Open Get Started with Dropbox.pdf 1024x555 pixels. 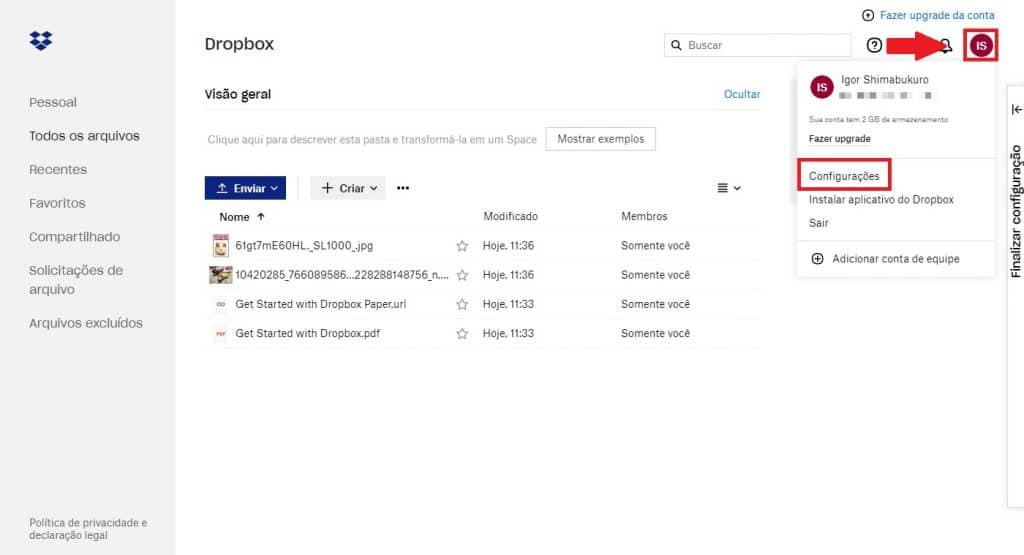click(x=308, y=334)
